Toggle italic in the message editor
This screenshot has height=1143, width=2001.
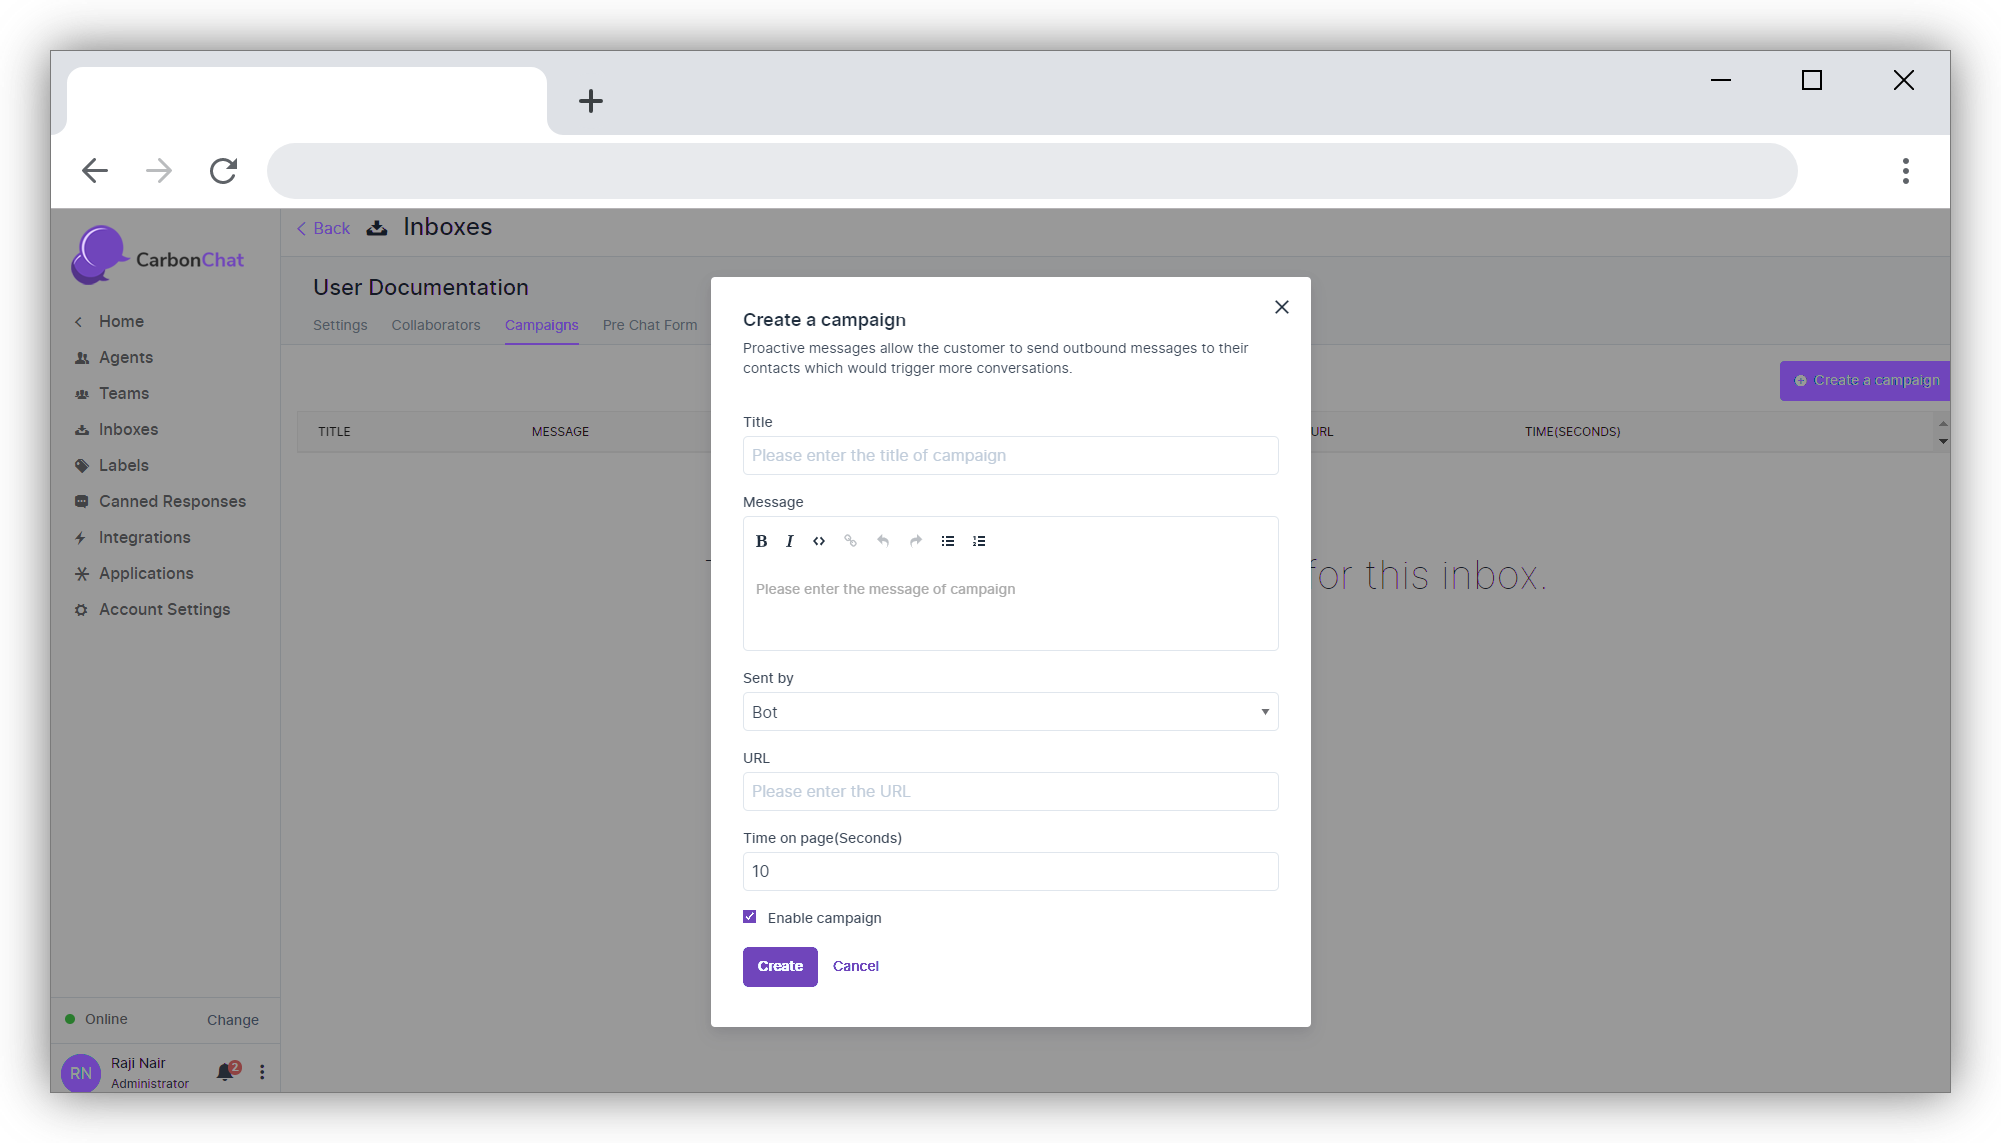[x=789, y=541]
